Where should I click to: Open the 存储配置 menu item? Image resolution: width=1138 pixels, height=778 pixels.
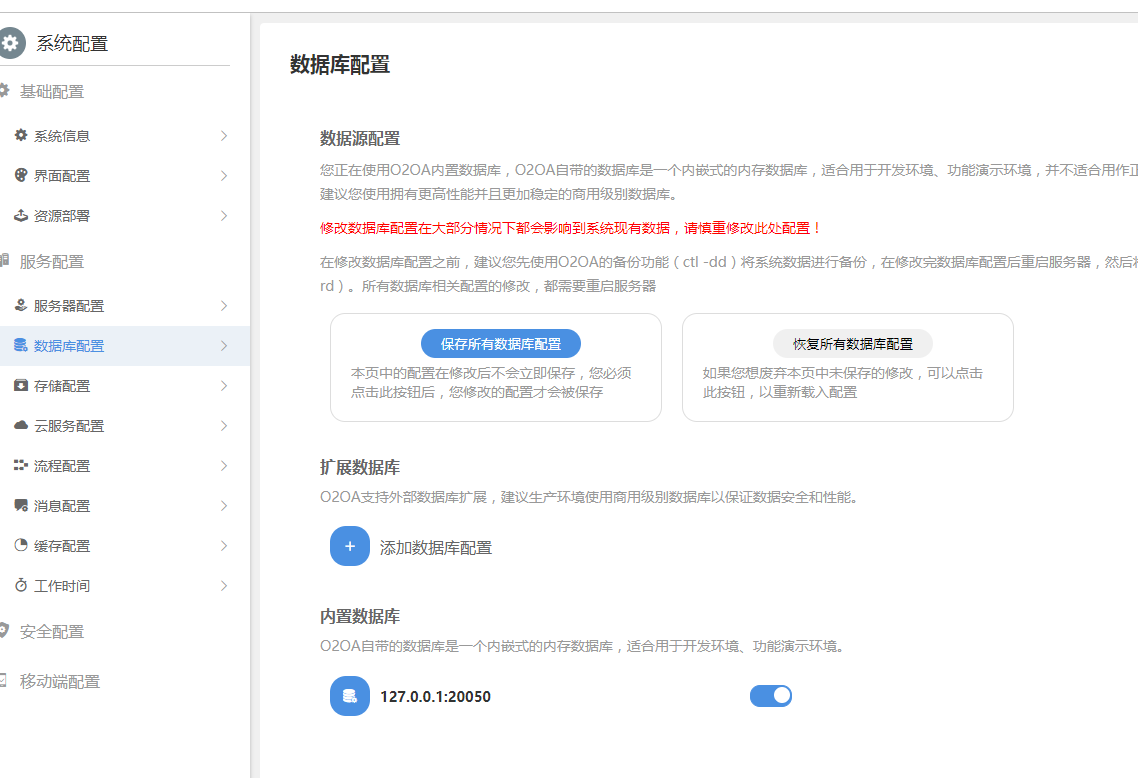[x=62, y=386]
